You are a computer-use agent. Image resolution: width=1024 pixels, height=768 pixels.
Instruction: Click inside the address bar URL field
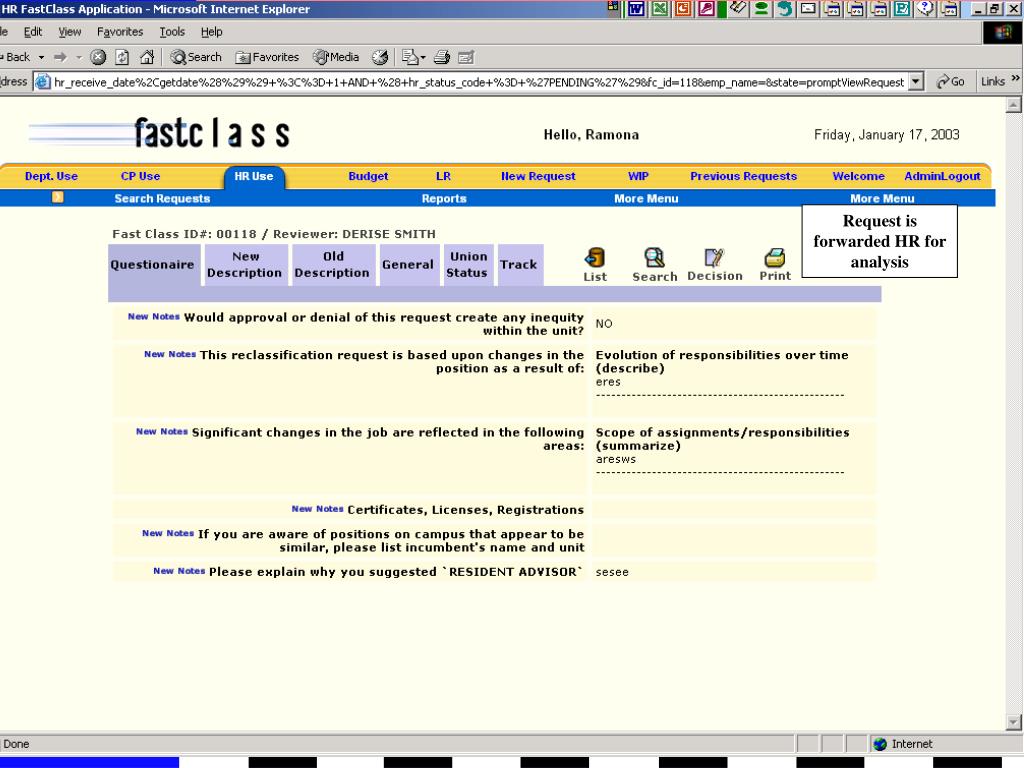(479, 82)
